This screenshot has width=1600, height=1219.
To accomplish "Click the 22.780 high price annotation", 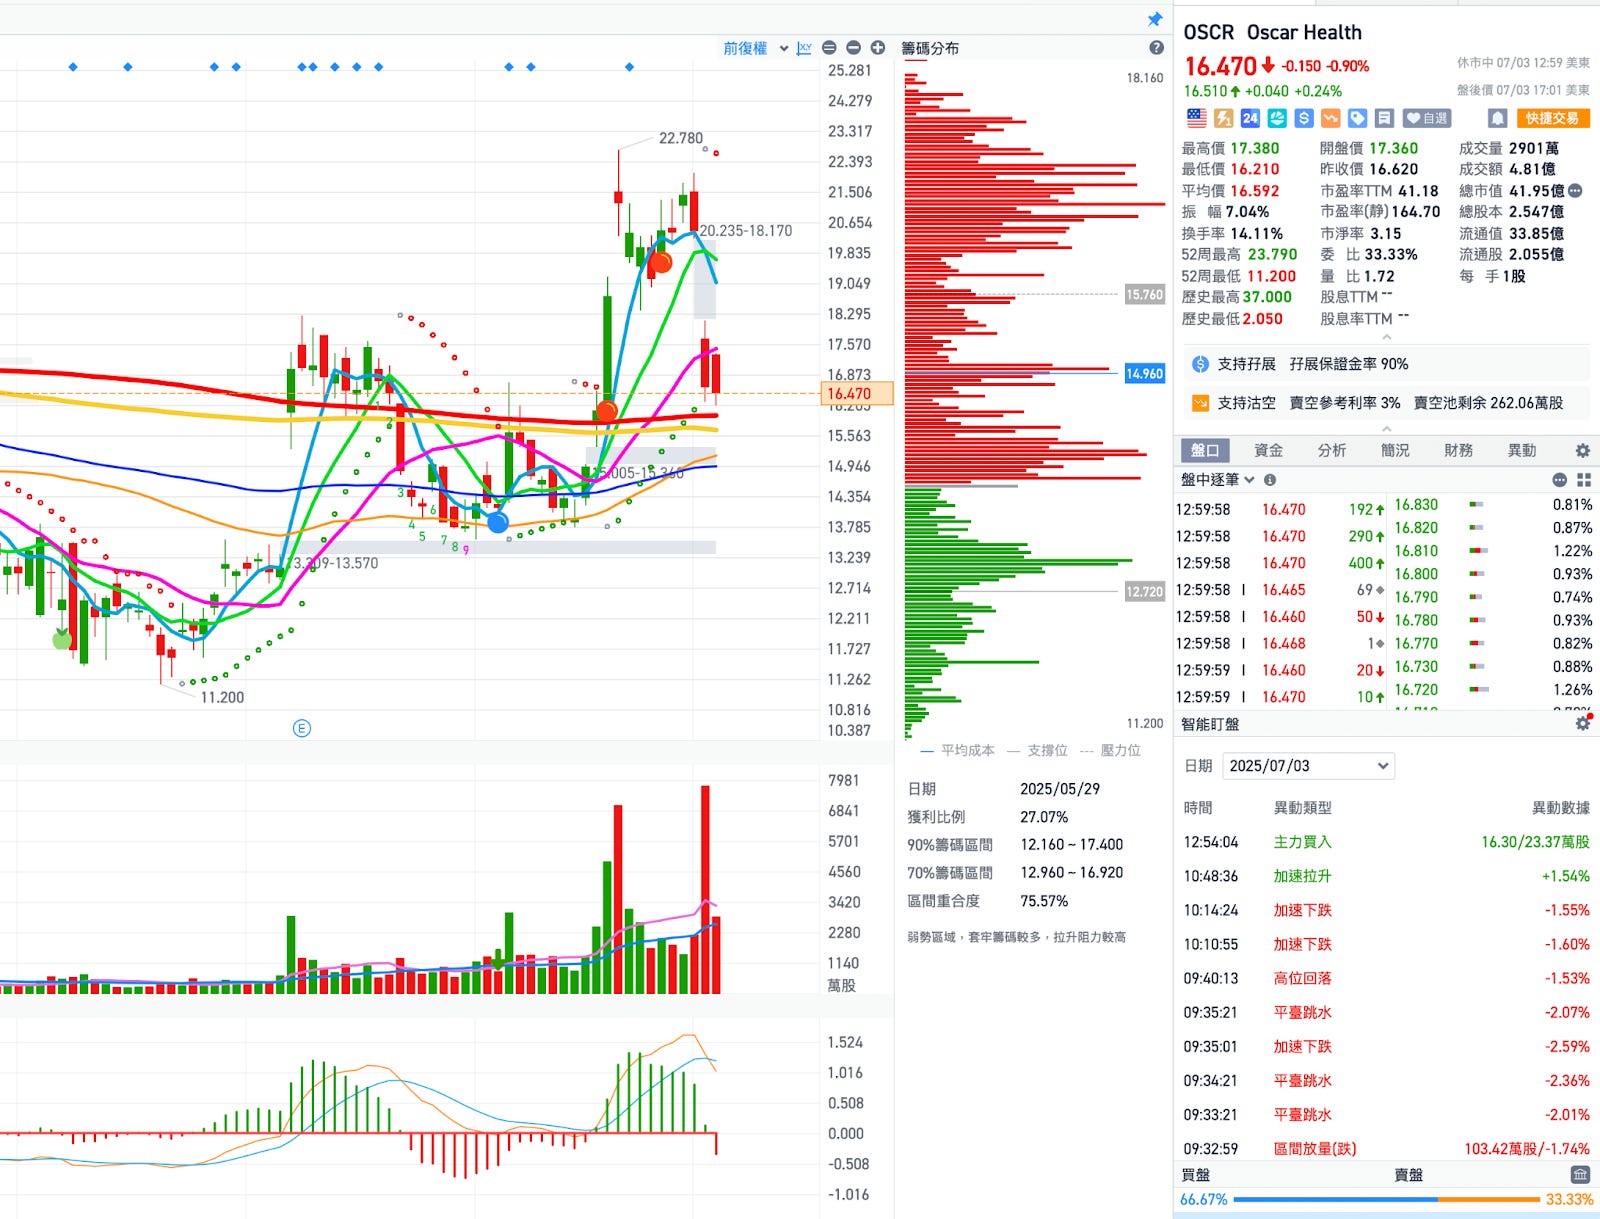I will point(681,138).
